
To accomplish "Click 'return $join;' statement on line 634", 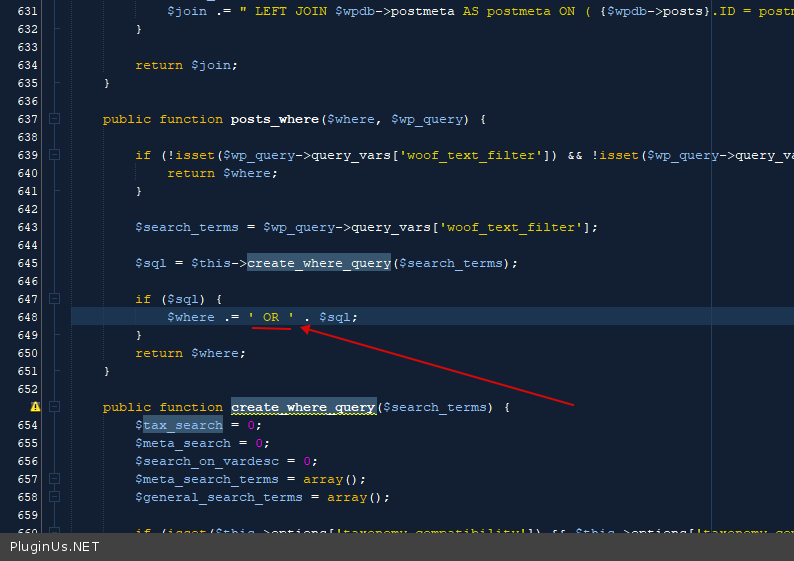I will pos(187,65).
